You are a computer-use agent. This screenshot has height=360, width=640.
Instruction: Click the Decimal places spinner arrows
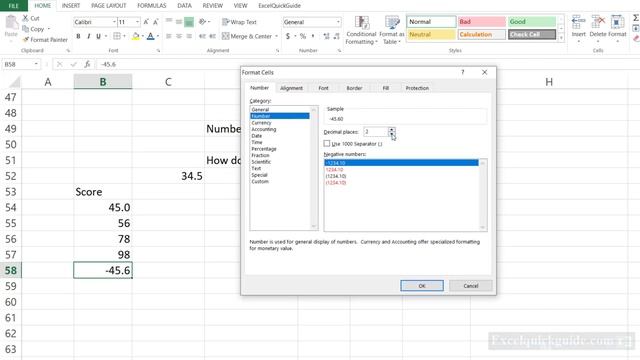coord(391,132)
